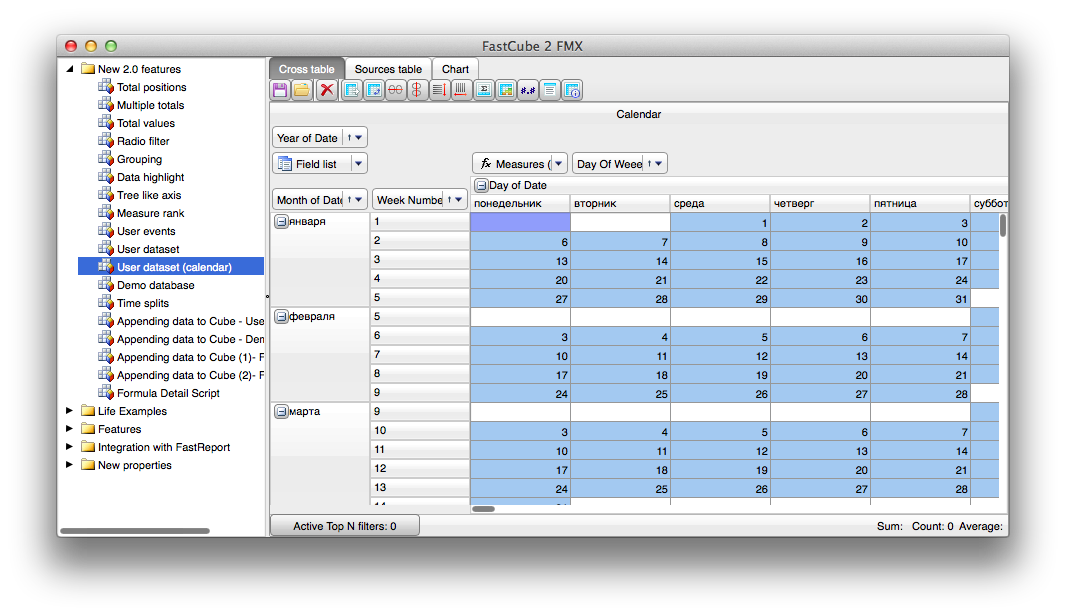Collapse the New 2.0 features folder
The image size is (1066, 616).
[x=69, y=69]
